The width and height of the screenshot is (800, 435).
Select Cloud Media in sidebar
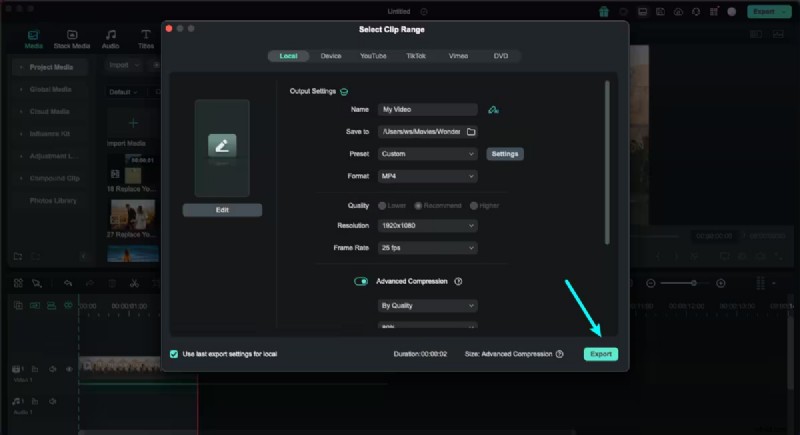coord(50,112)
